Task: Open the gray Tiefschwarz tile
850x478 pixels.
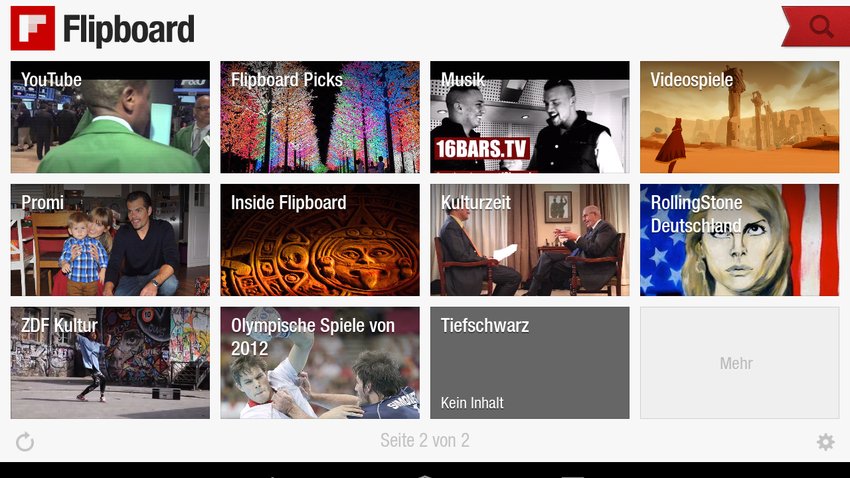Action: pyautogui.click(x=530, y=363)
